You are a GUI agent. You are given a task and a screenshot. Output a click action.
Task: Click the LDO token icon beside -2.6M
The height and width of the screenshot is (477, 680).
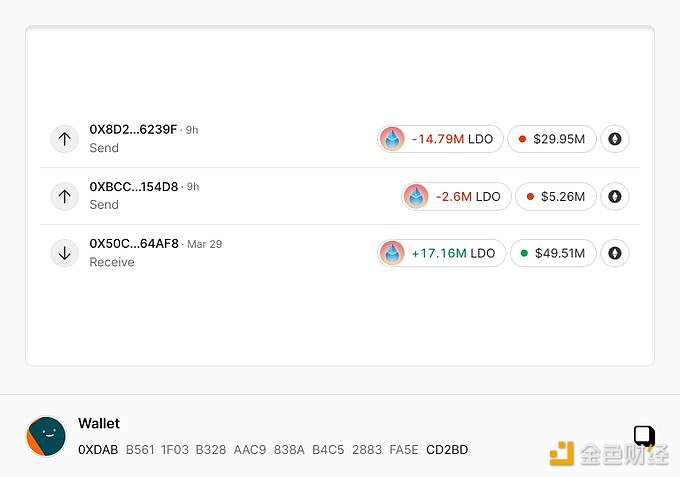click(x=416, y=196)
